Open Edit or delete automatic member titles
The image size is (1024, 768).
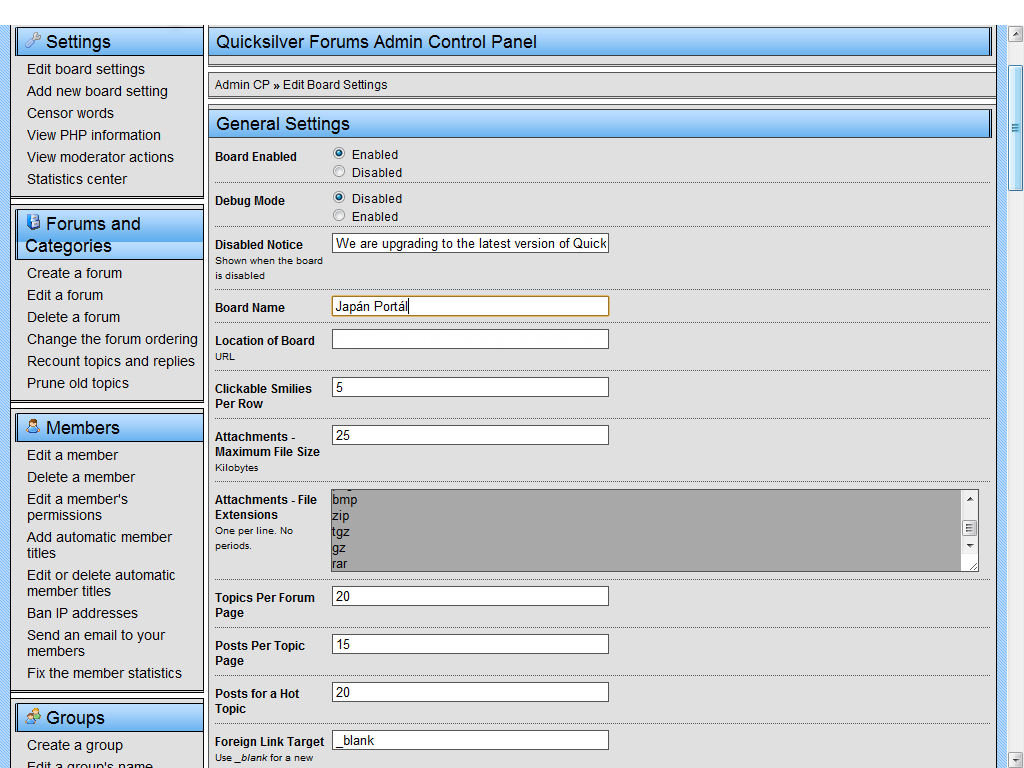click(x=101, y=583)
